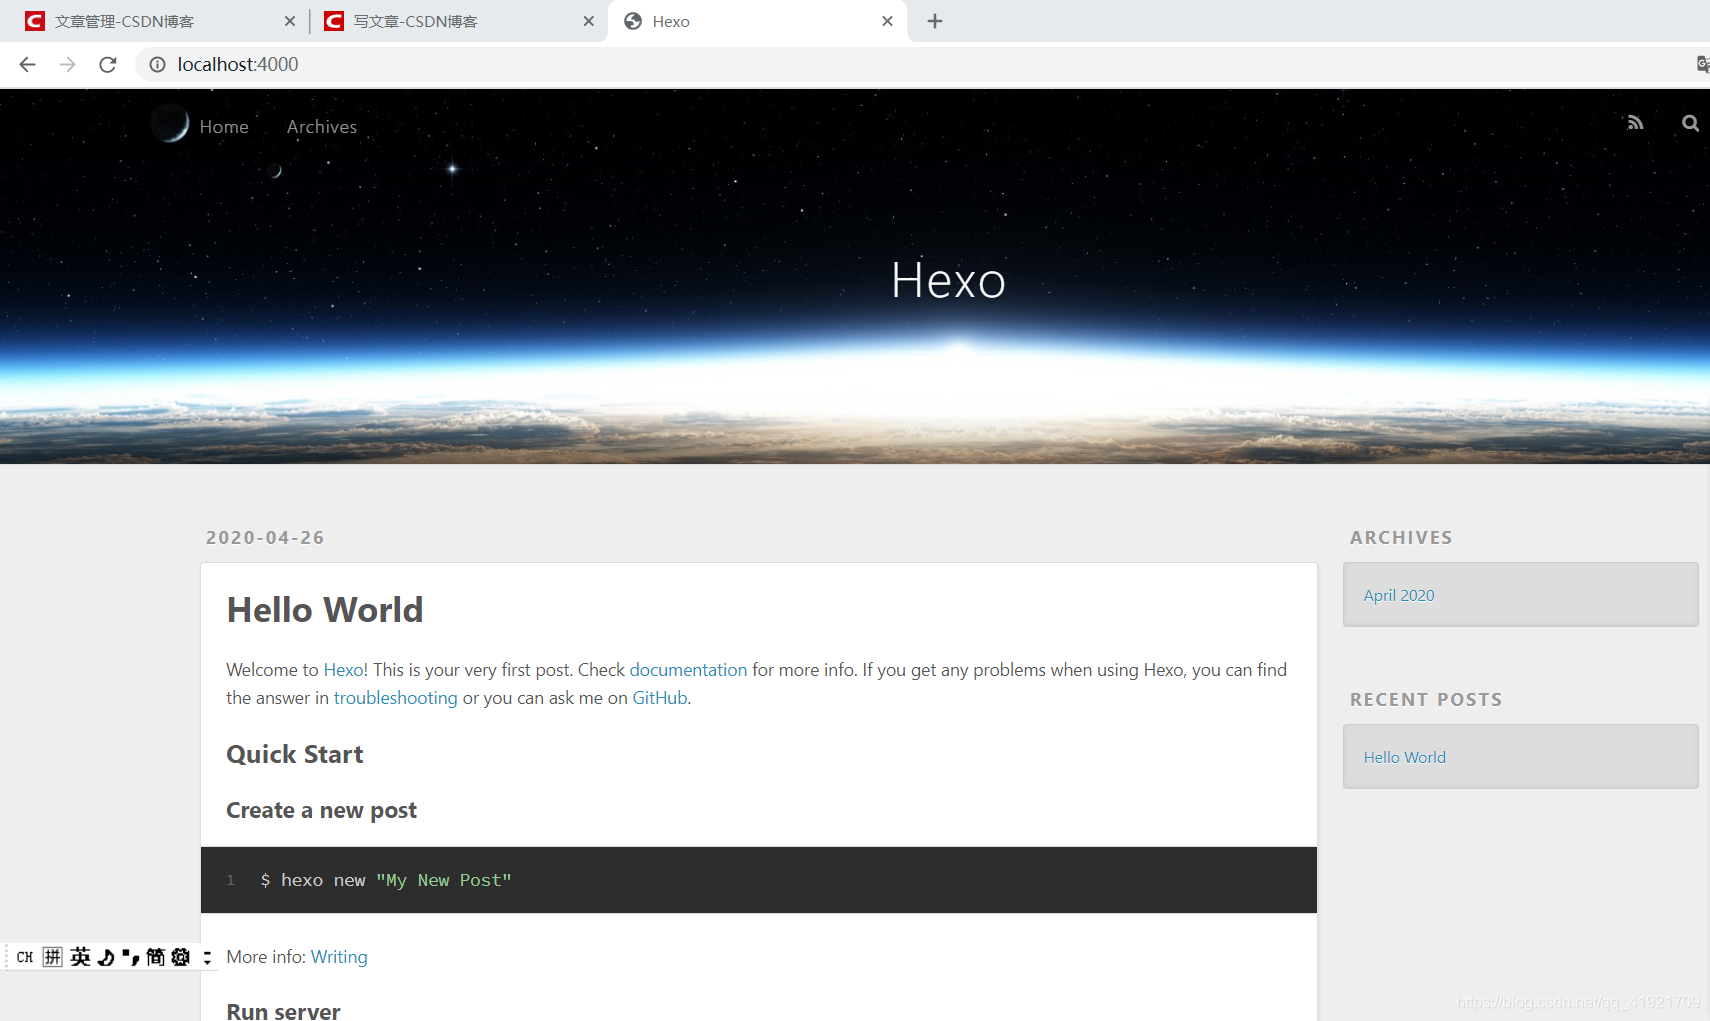The height and width of the screenshot is (1021, 1710).
Task: Open the documentation link
Action: 688,670
